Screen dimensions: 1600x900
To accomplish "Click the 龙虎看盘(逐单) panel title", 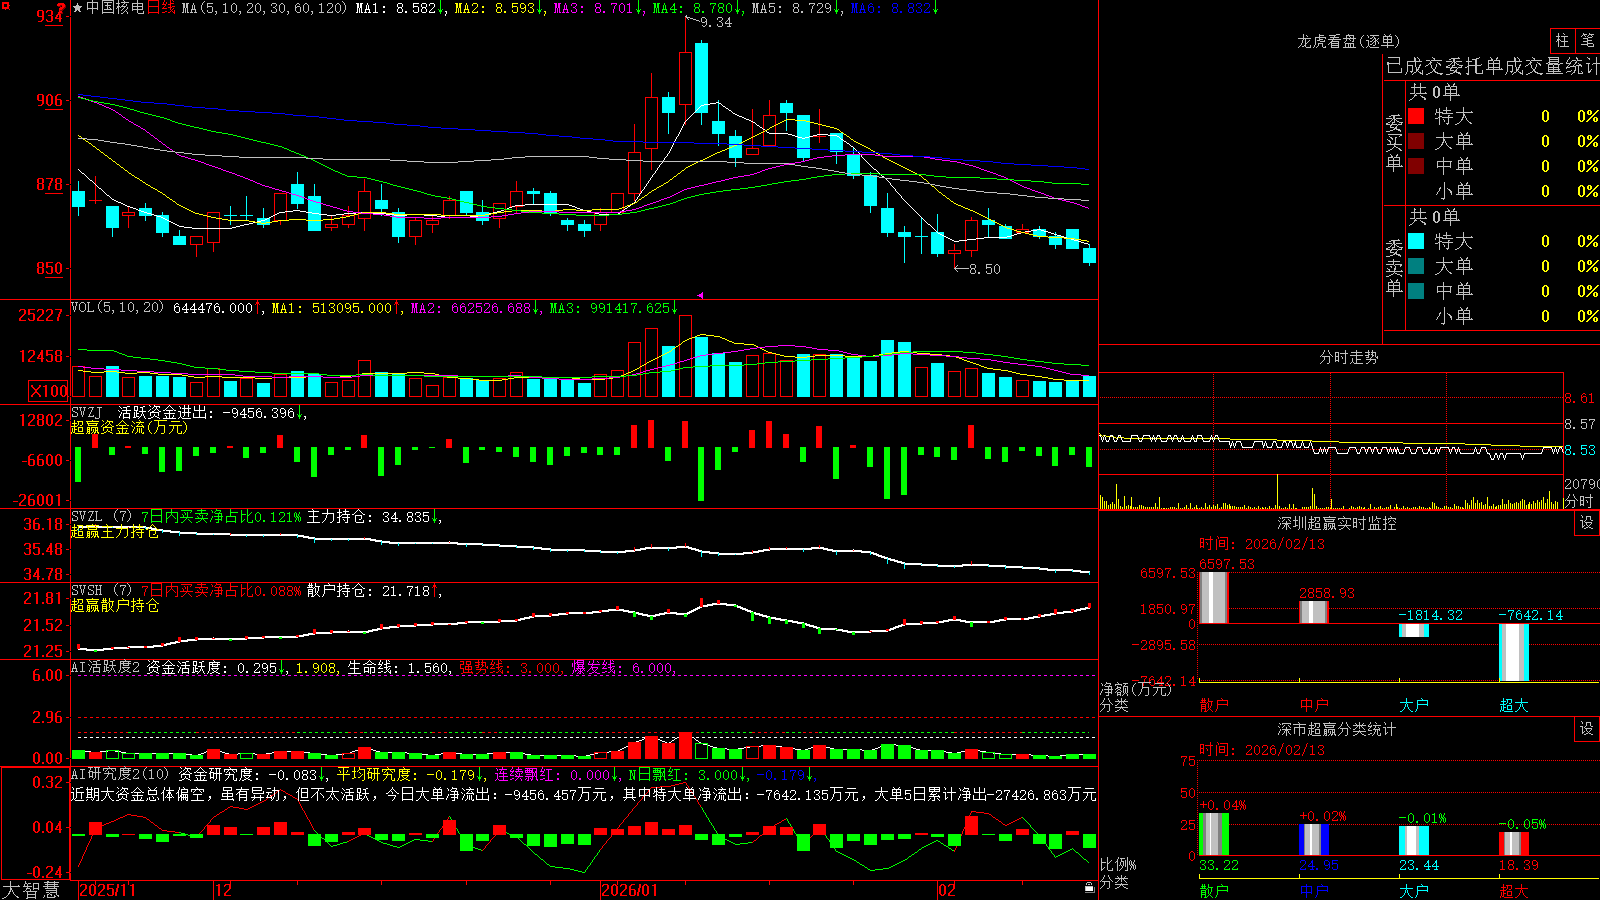I will click(x=1348, y=41).
